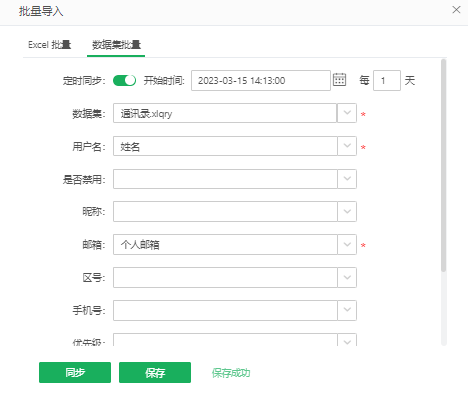The image size is (468, 396).
Task: Expand the 是否禁用 dropdown arrow
Action: 347,179
